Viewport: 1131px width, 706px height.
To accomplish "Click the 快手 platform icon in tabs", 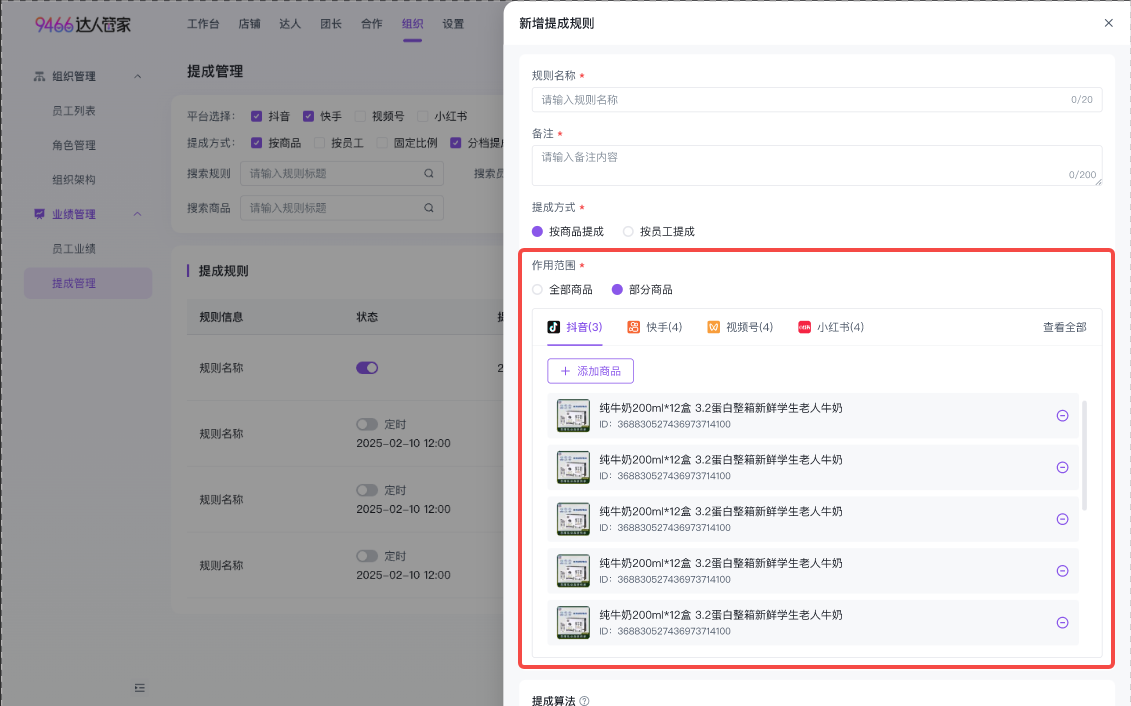I will click(633, 327).
